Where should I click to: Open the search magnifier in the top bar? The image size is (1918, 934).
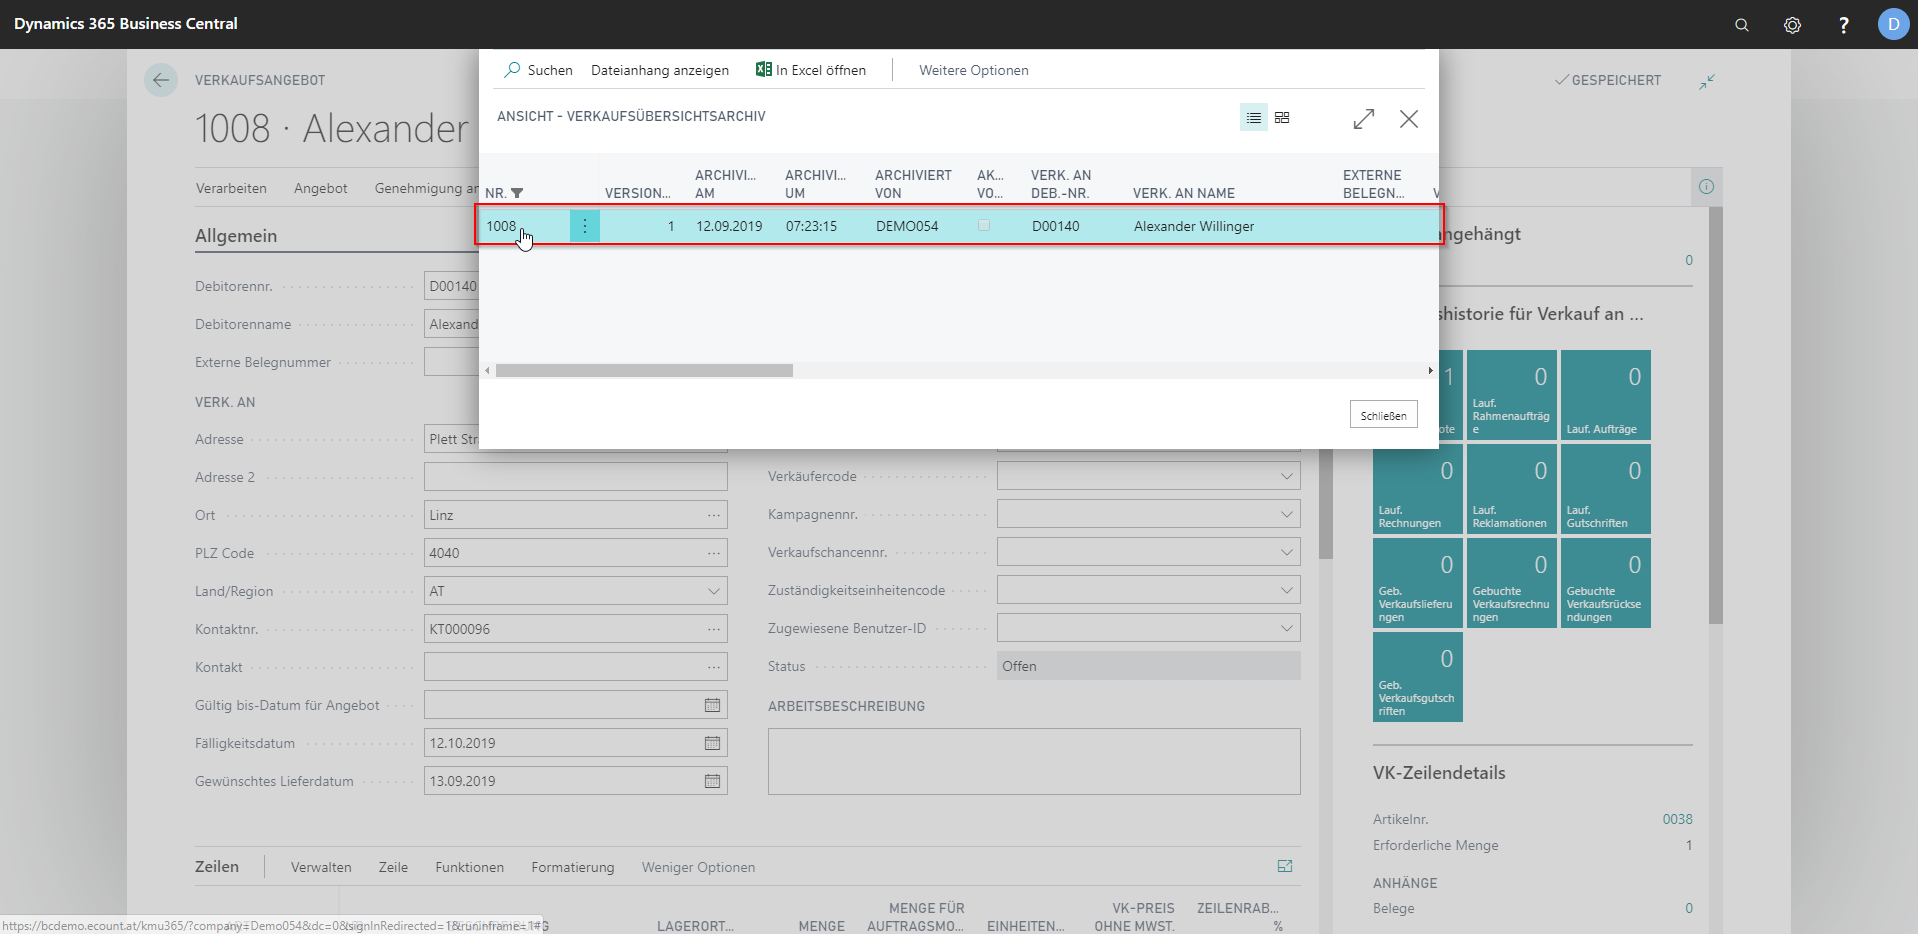[1741, 25]
